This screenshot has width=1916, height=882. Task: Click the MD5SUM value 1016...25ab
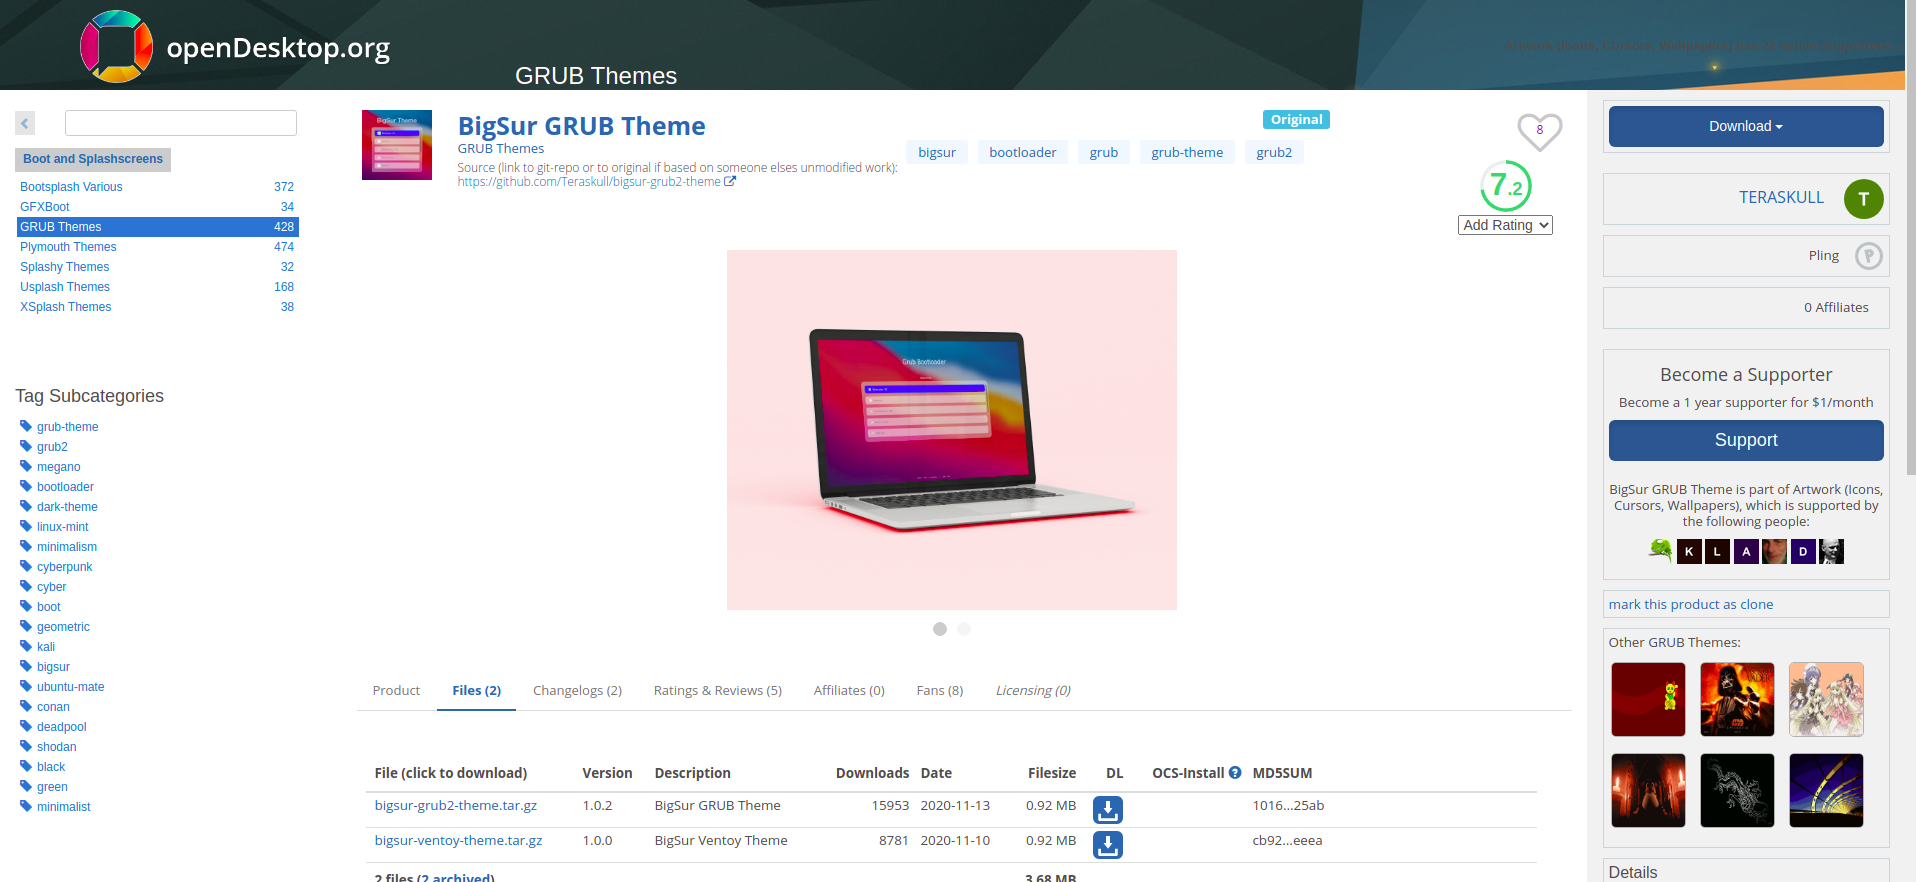pyautogui.click(x=1288, y=805)
